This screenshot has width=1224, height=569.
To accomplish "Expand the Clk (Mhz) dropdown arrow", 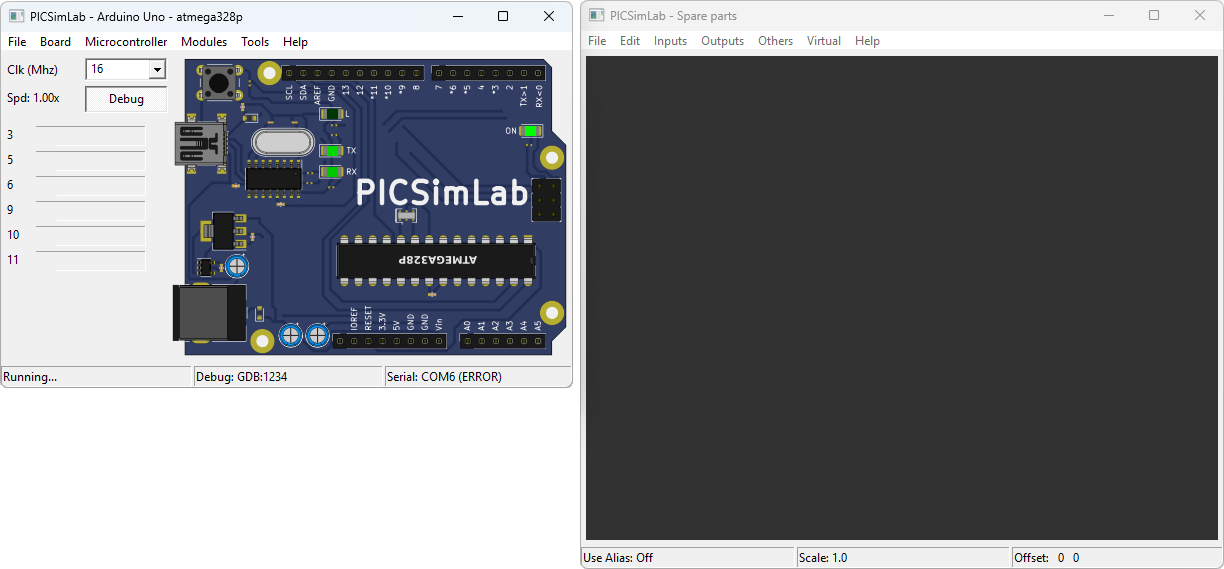I will click(x=157, y=70).
